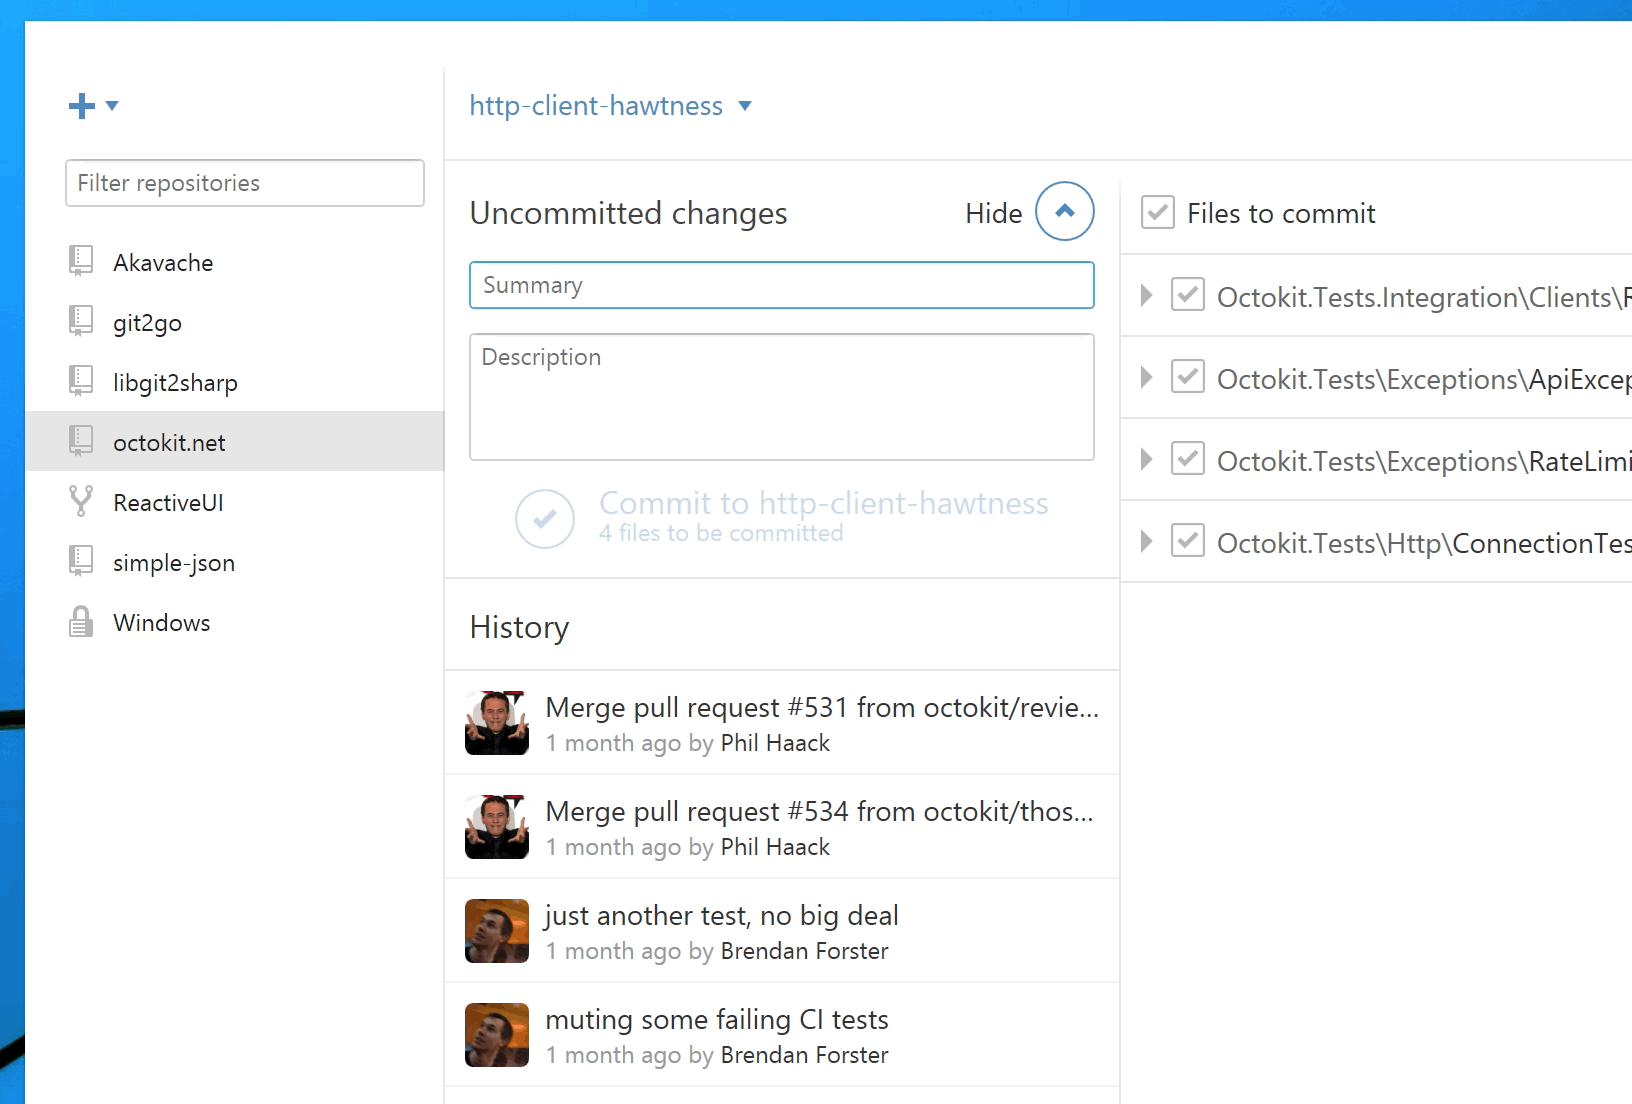Click the libgit2sharp repository book icon

point(81,381)
